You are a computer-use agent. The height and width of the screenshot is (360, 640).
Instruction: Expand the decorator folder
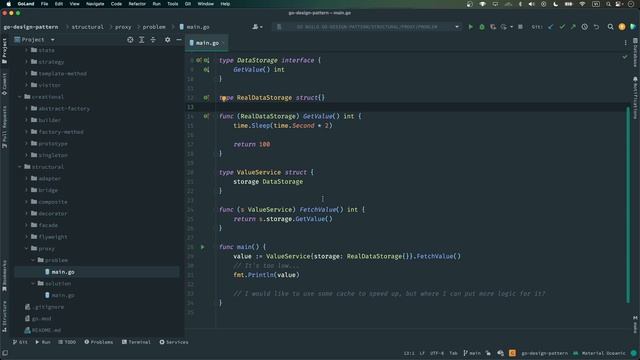pyautogui.click(x=27, y=213)
